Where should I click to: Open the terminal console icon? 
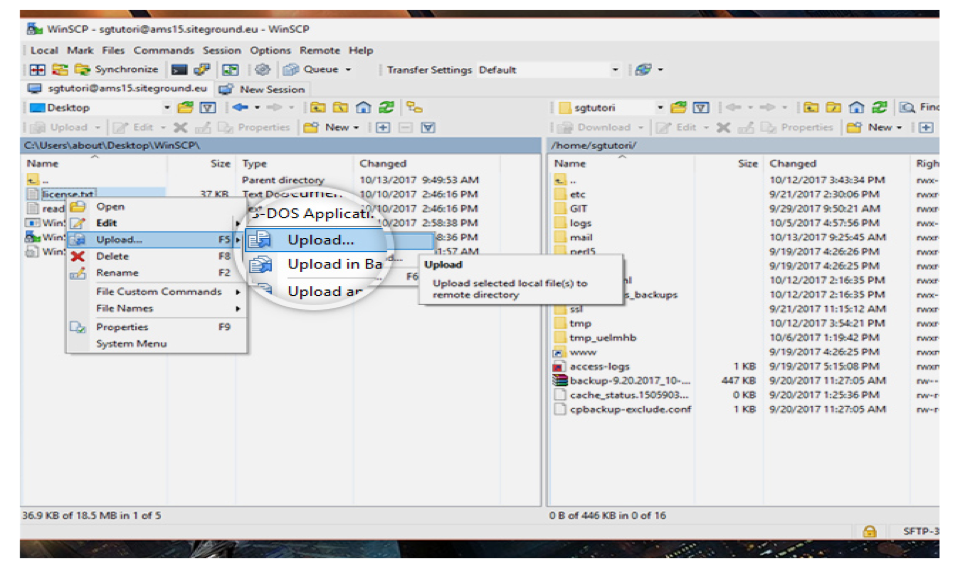(179, 70)
